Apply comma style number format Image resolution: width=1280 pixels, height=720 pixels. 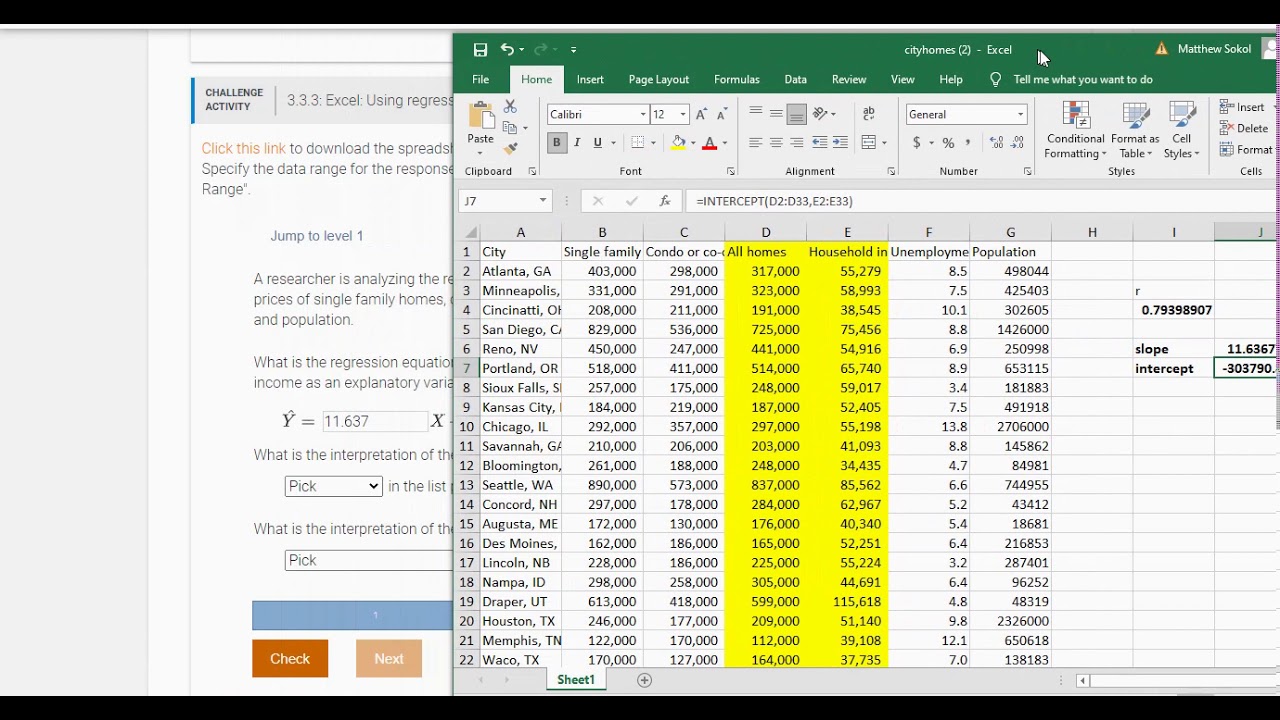tap(967, 143)
